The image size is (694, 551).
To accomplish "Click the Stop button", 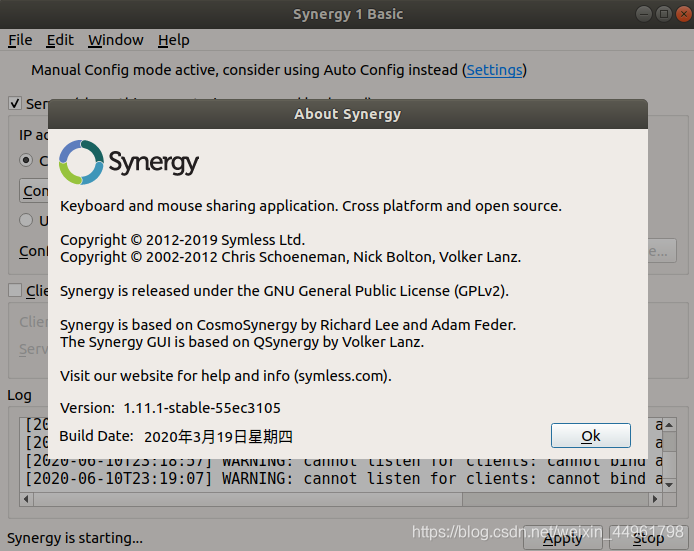I will tap(648, 539).
